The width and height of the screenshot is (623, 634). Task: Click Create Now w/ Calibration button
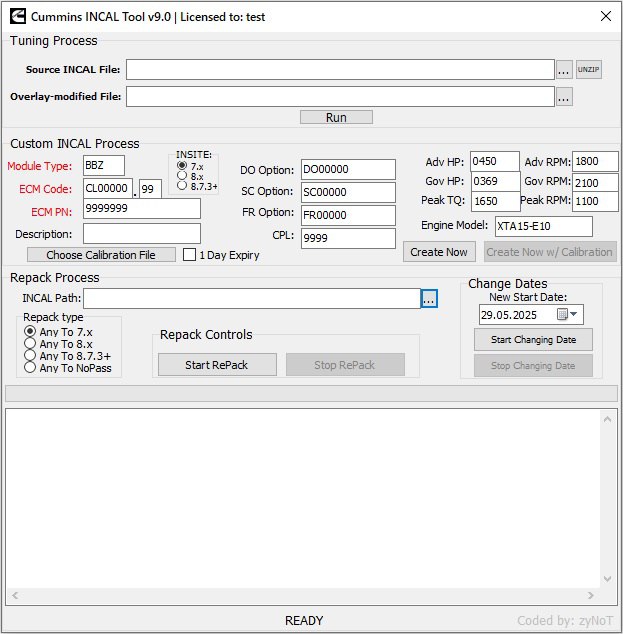(x=550, y=252)
